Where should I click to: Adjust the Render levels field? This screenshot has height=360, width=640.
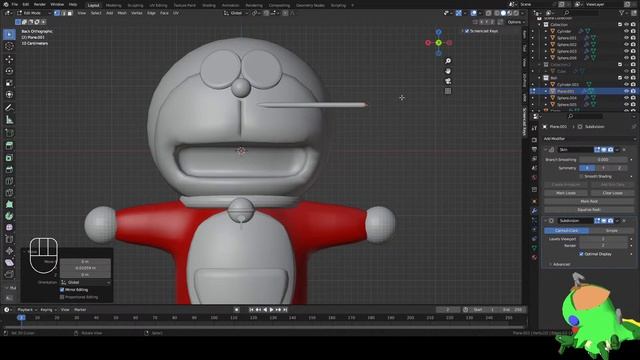point(603,246)
